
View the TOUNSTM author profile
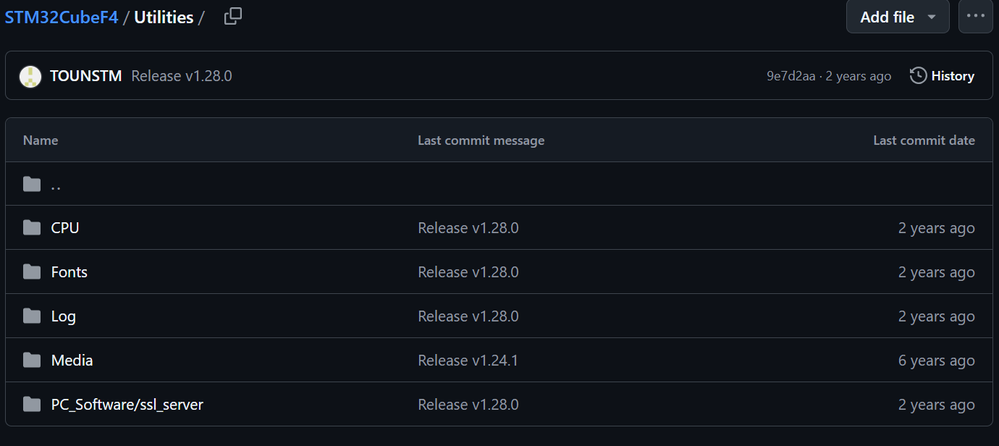tap(86, 76)
